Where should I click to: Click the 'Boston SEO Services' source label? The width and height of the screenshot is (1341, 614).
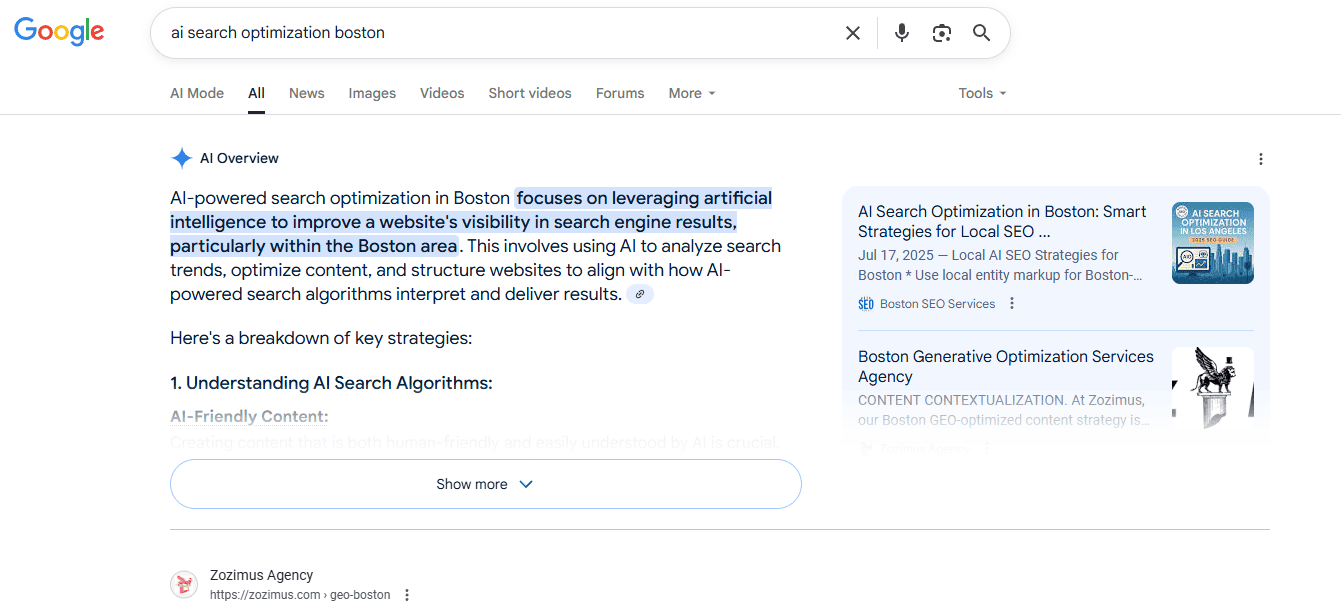tap(938, 304)
